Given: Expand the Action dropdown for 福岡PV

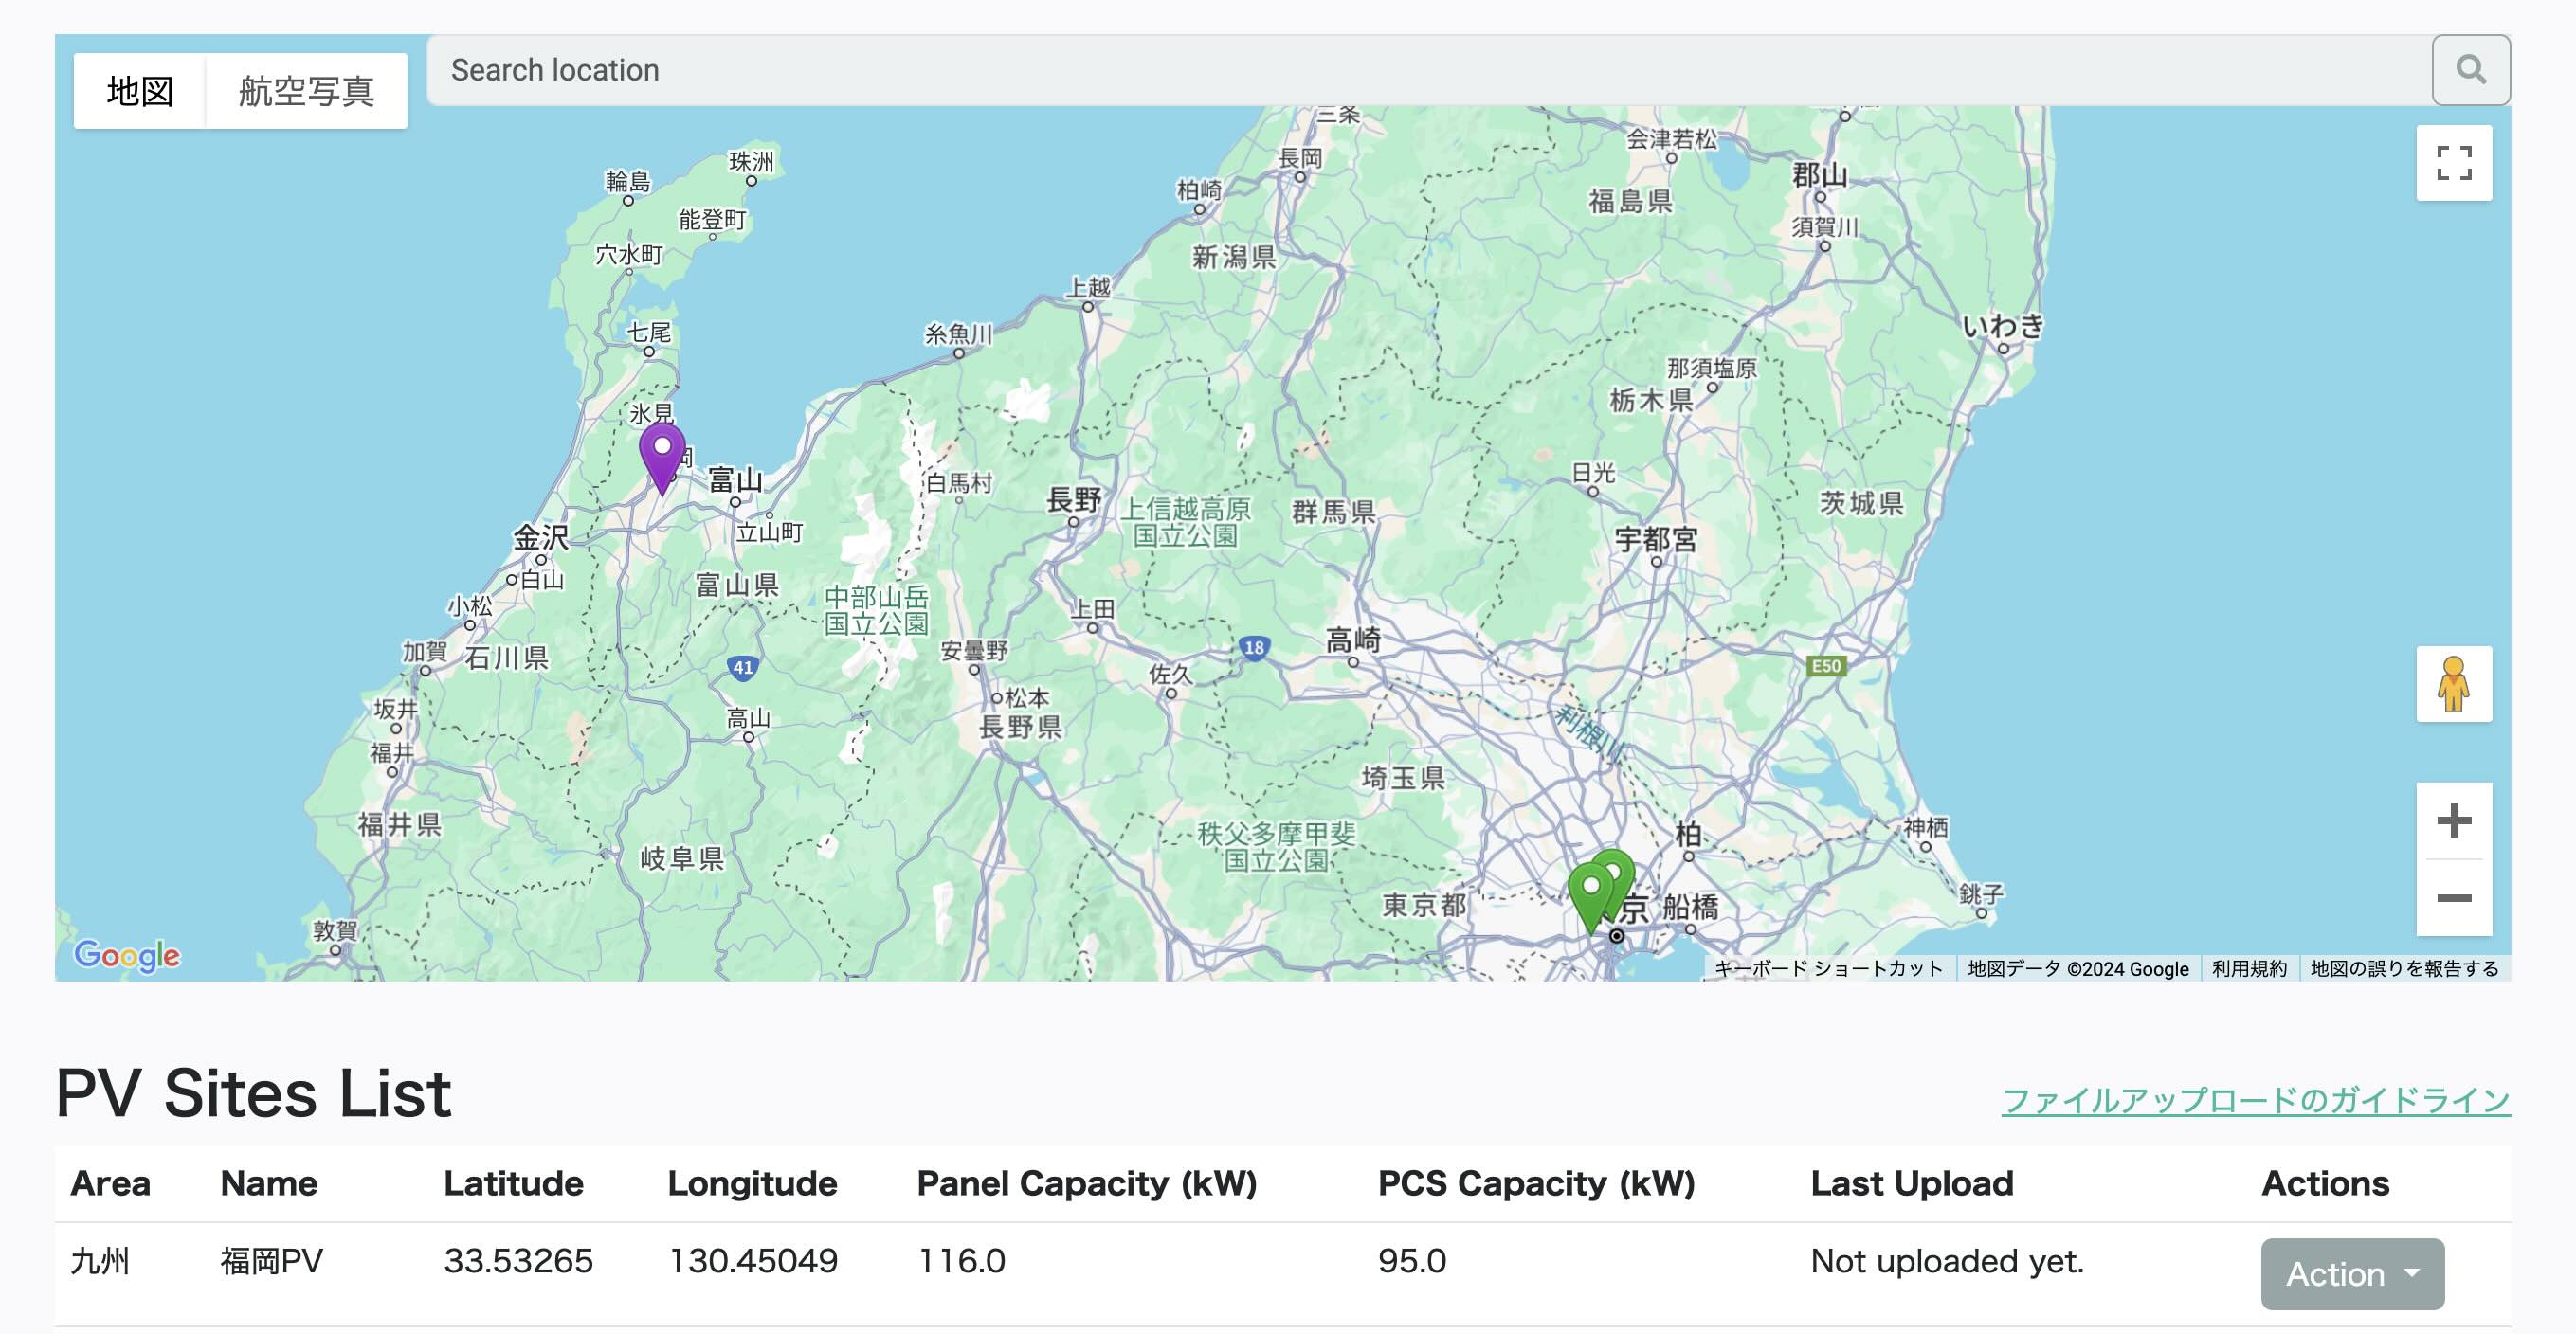Looking at the screenshot, I should [2351, 1273].
